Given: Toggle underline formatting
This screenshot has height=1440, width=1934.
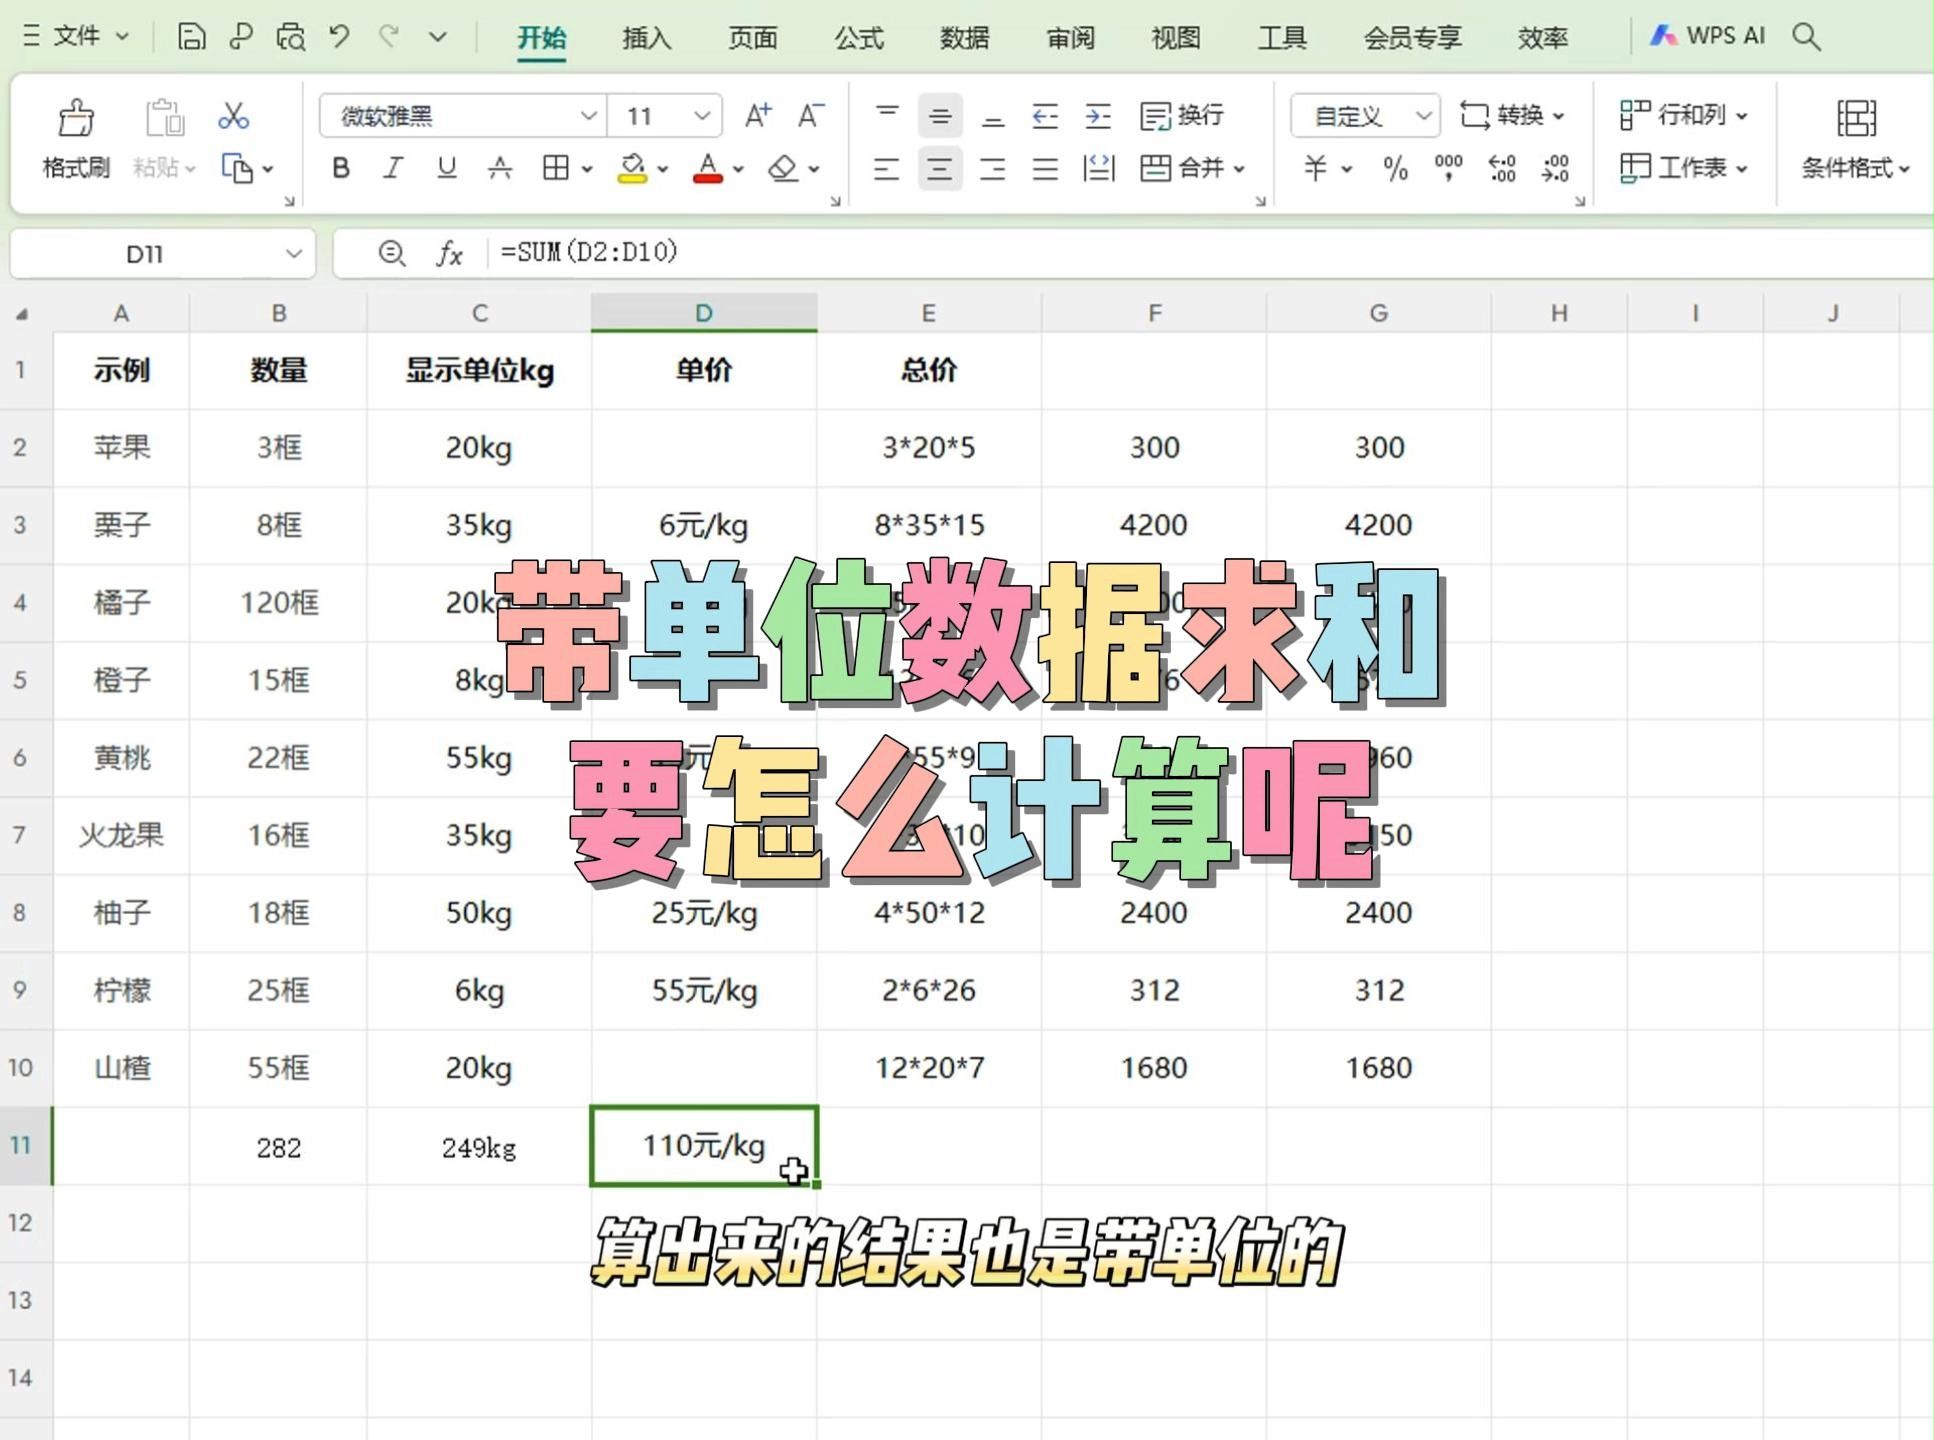Looking at the screenshot, I should 444,168.
